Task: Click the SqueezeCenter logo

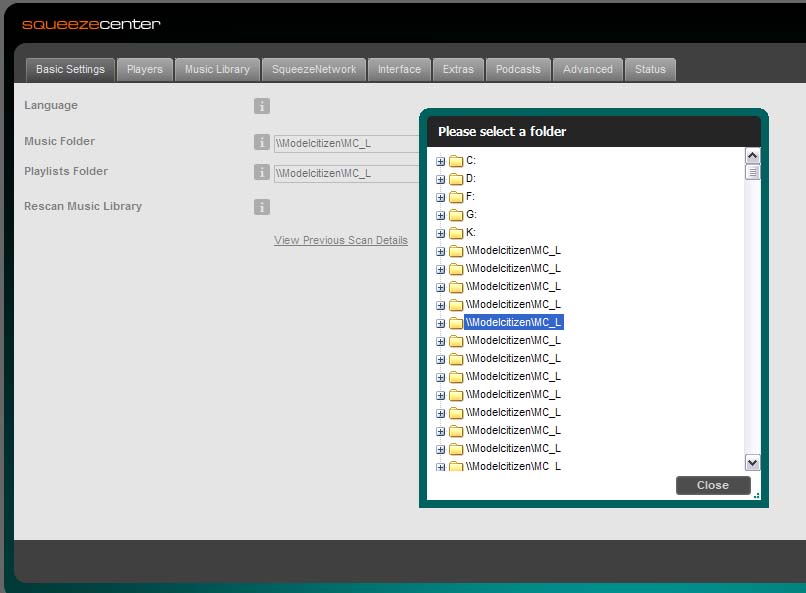Action: 91,24
